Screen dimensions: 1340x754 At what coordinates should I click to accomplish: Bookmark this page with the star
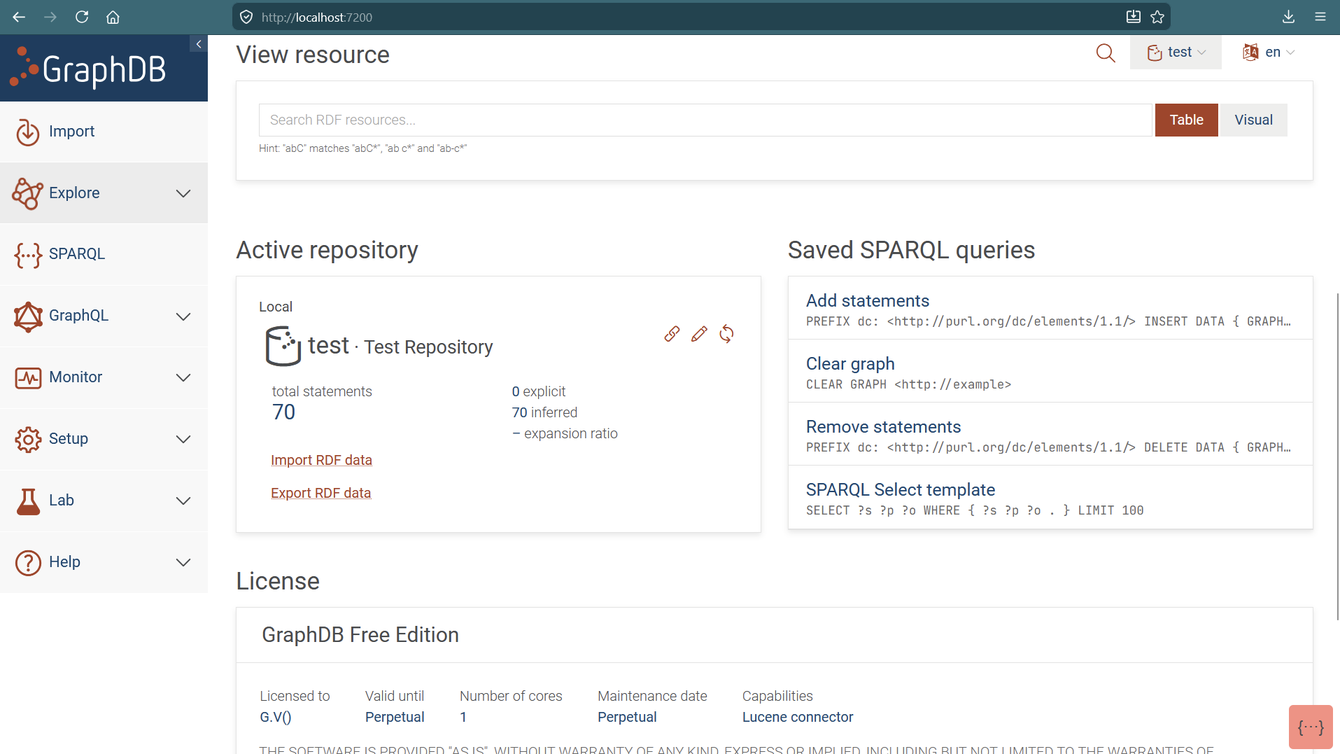tap(1157, 17)
